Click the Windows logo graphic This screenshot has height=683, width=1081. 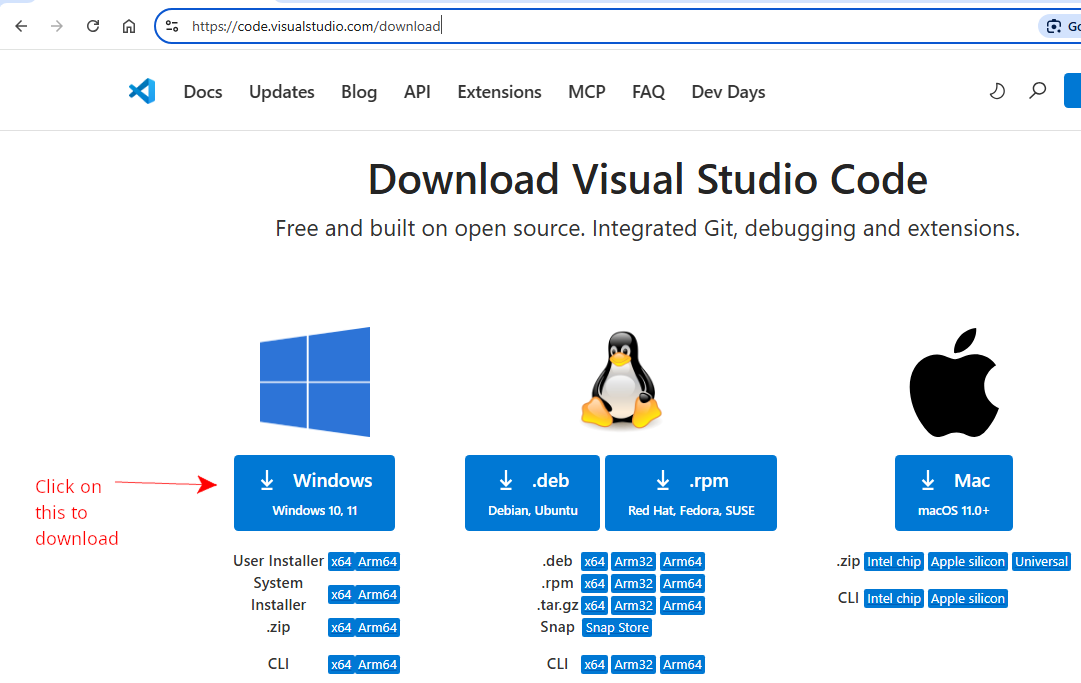coord(314,380)
